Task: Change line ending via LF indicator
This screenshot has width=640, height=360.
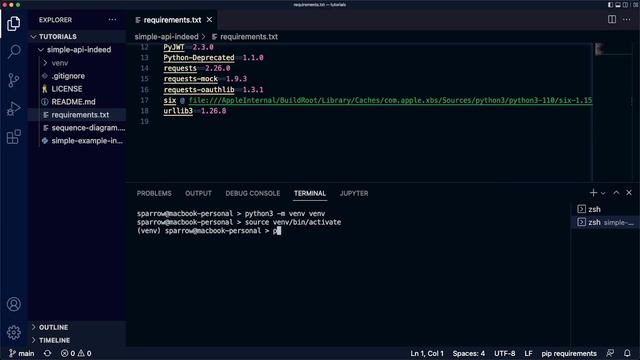Action: click(528, 353)
